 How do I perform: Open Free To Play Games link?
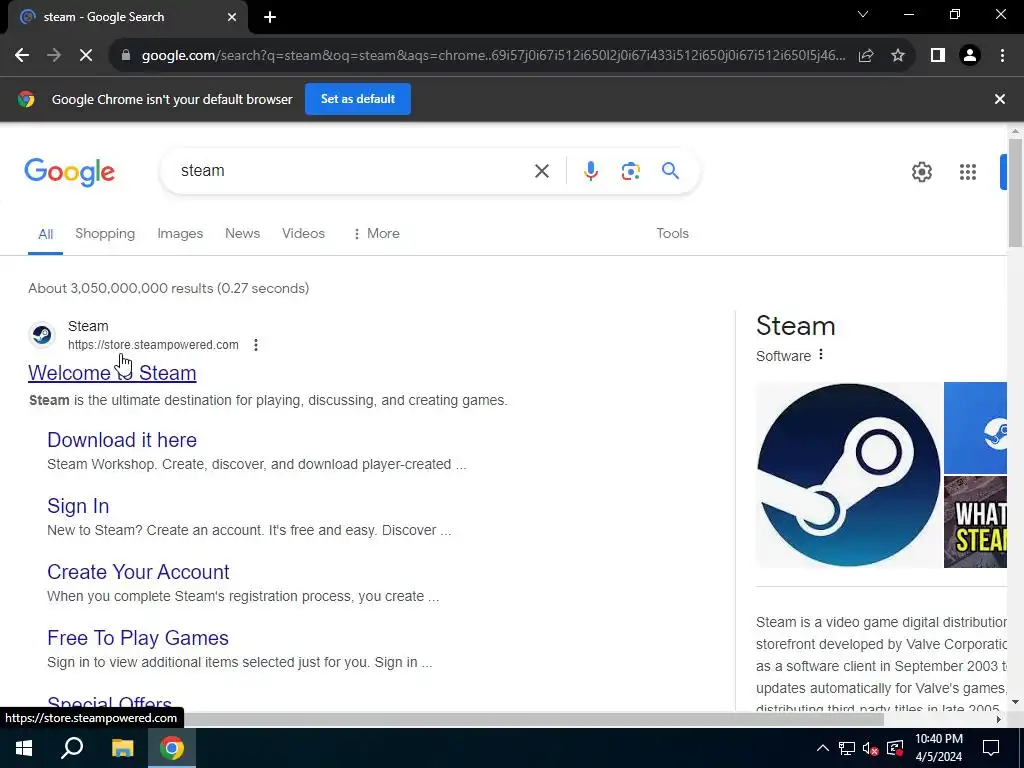[138, 638]
